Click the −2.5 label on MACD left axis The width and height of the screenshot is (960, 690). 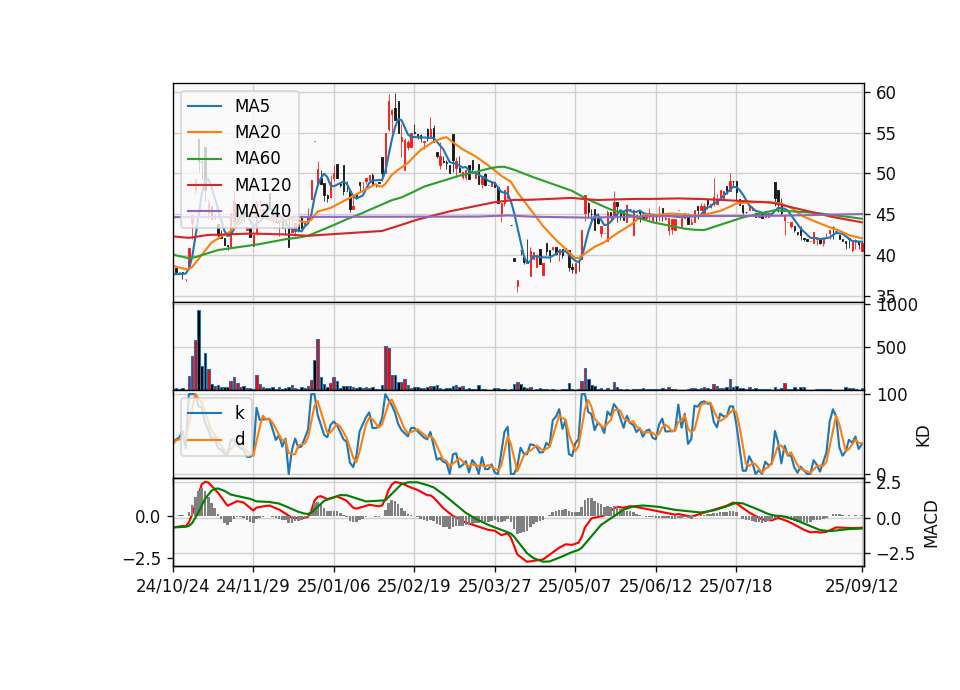tap(142, 559)
